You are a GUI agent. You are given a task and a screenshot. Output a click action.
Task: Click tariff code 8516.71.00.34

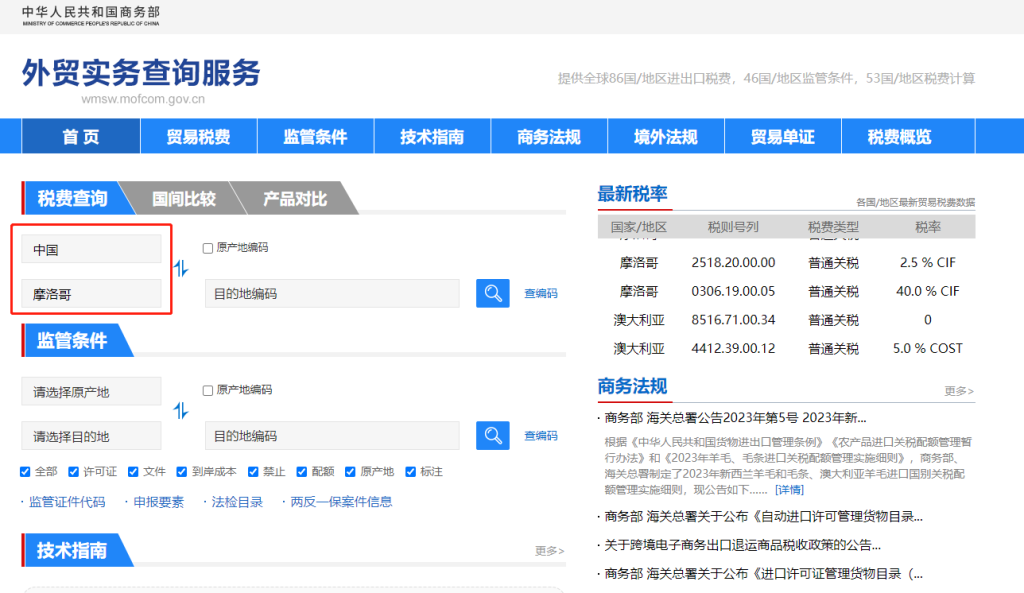[733, 320]
